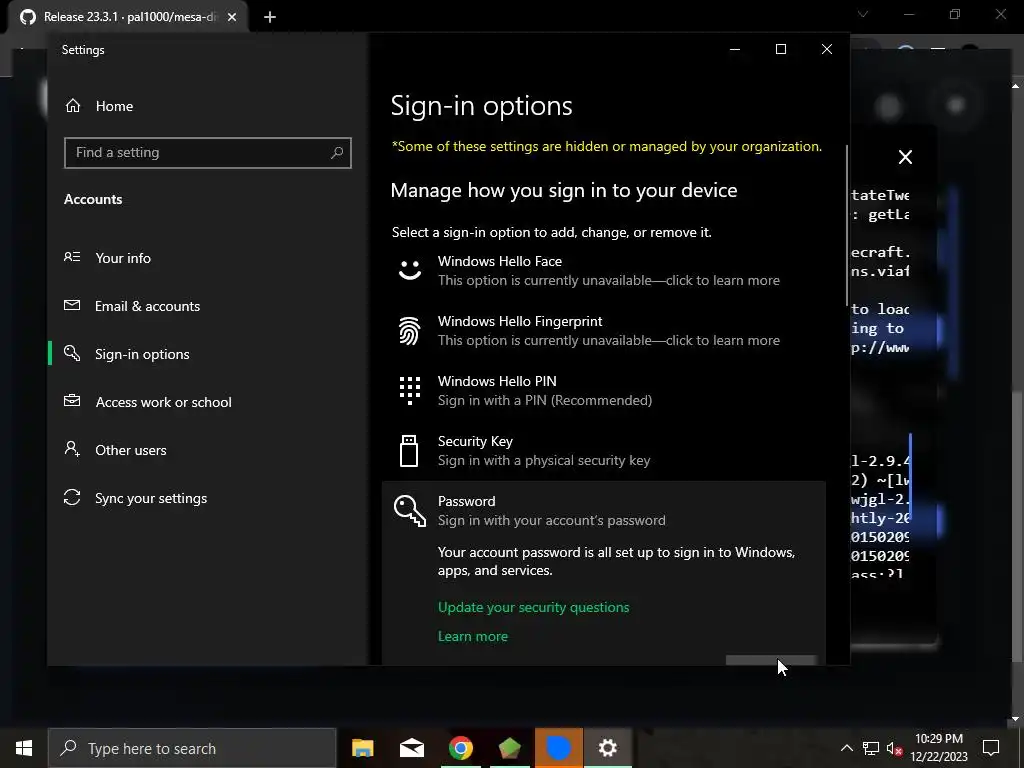
Task: Open the Mail app from taskbar
Action: click(x=411, y=748)
